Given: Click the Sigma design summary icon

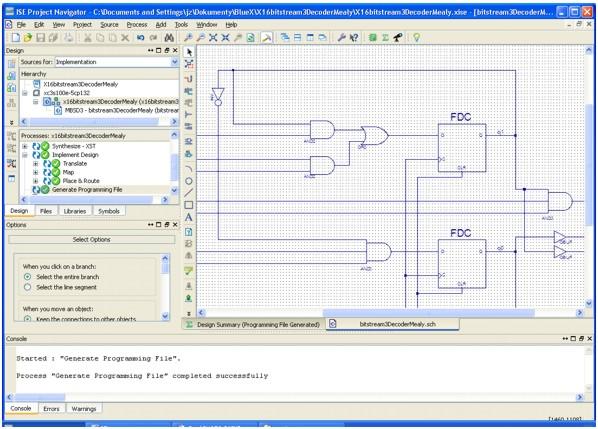Looking at the screenshot, I should (386, 37).
